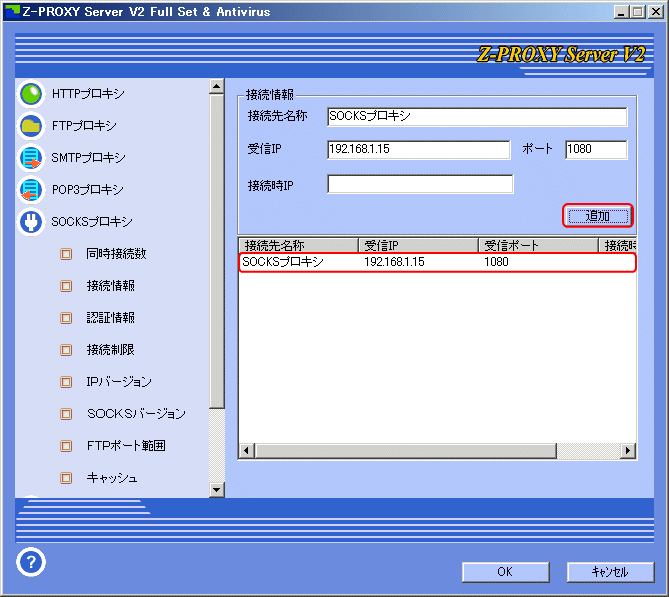Click the square icon beside 認証情報
This screenshot has height=597, width=669.
66,318
